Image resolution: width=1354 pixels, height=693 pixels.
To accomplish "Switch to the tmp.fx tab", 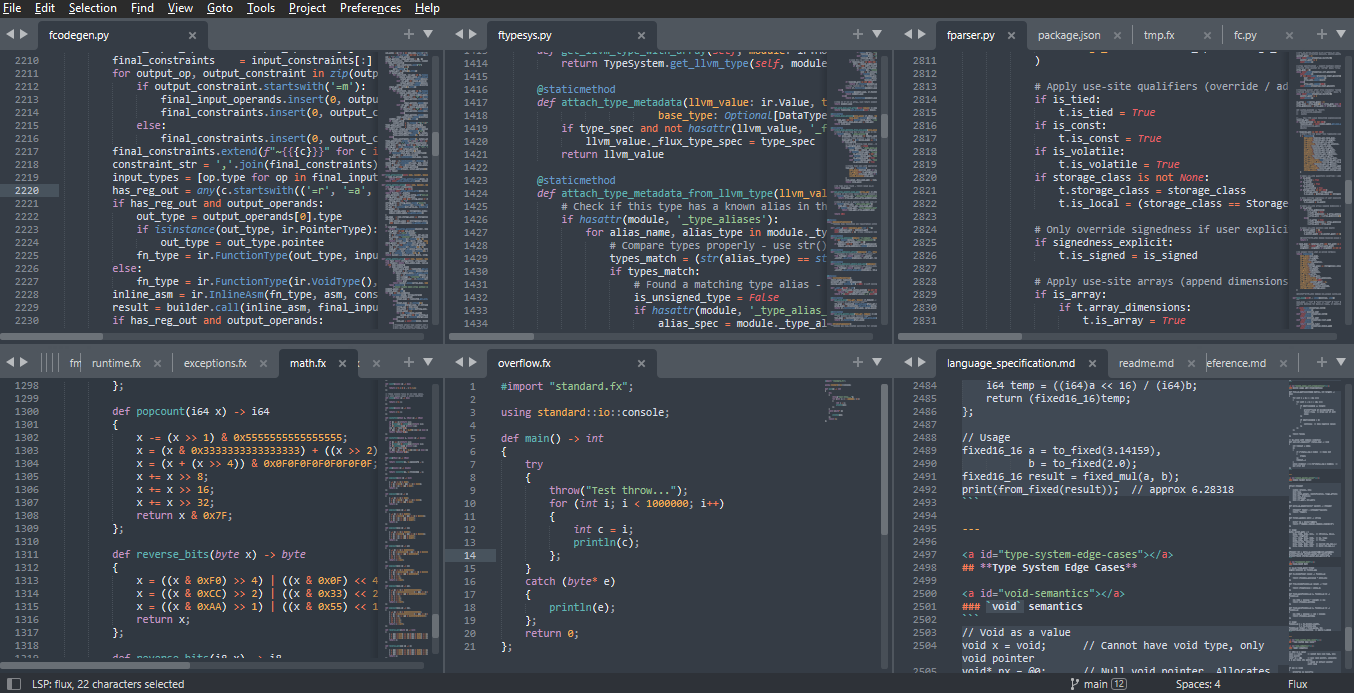I will pos(1159,35).
